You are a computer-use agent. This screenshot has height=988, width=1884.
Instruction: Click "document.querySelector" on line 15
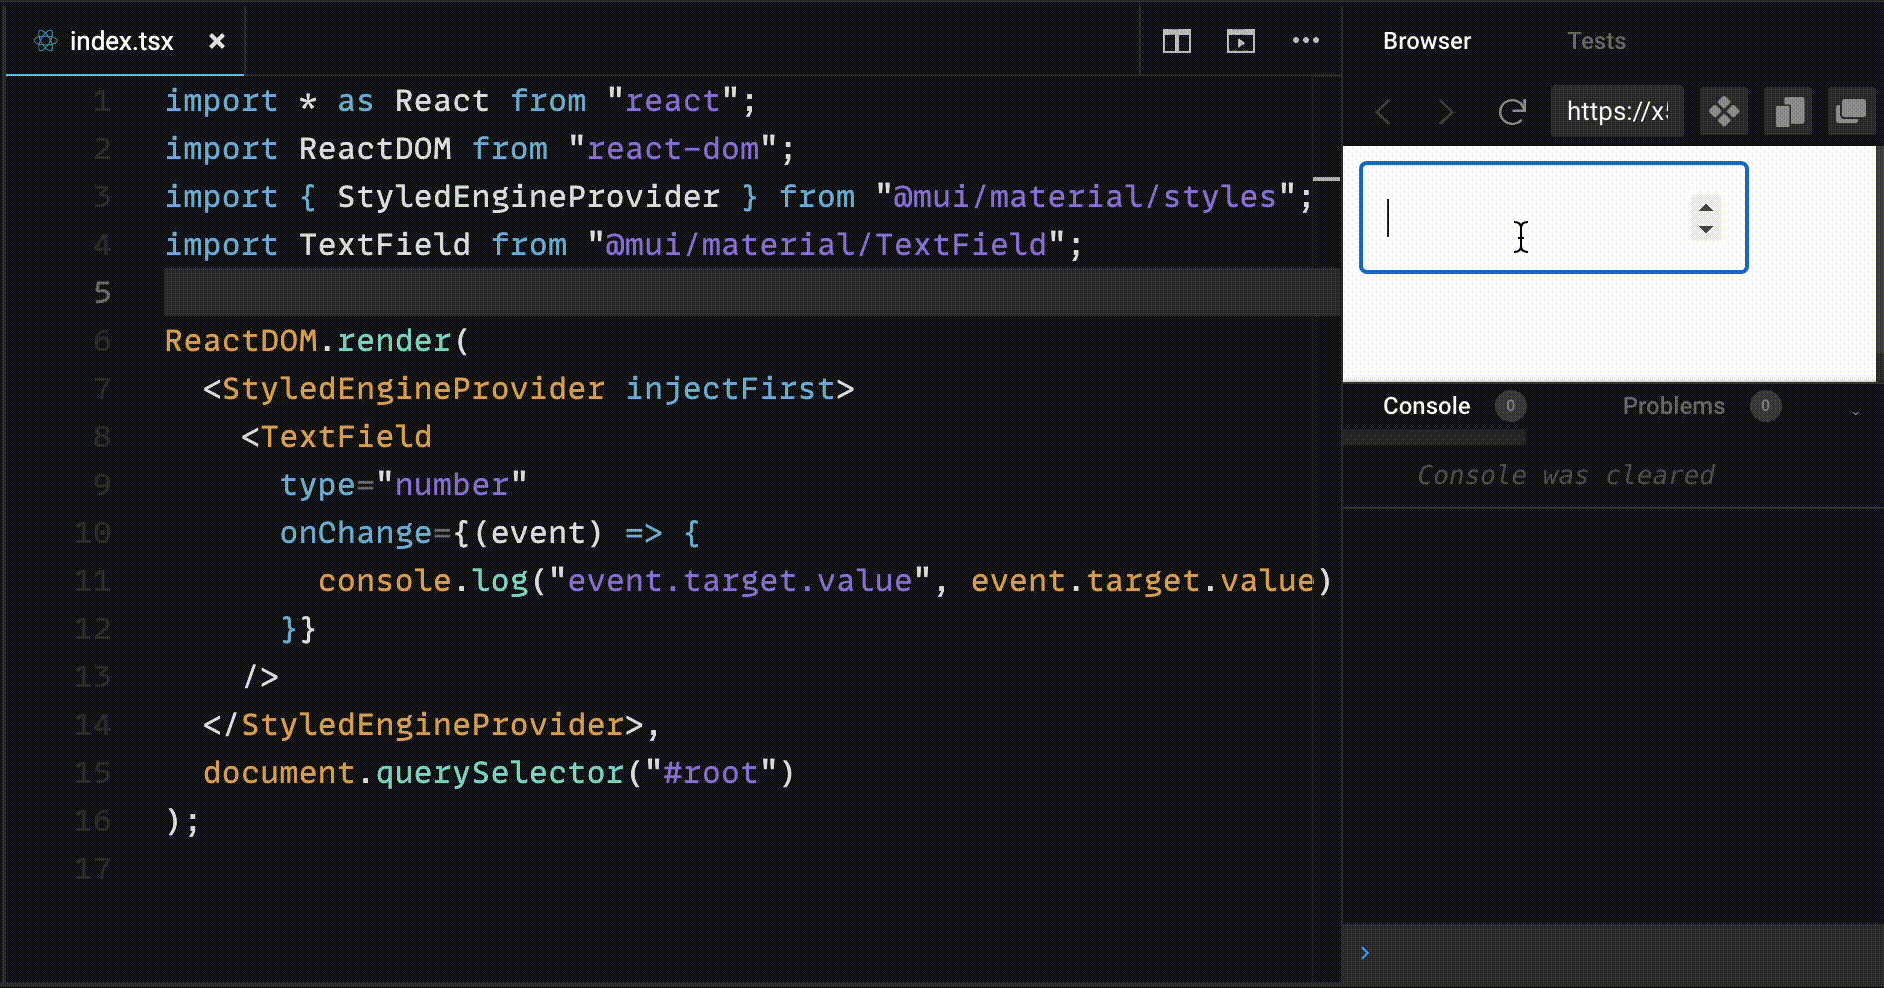[414, 772]
